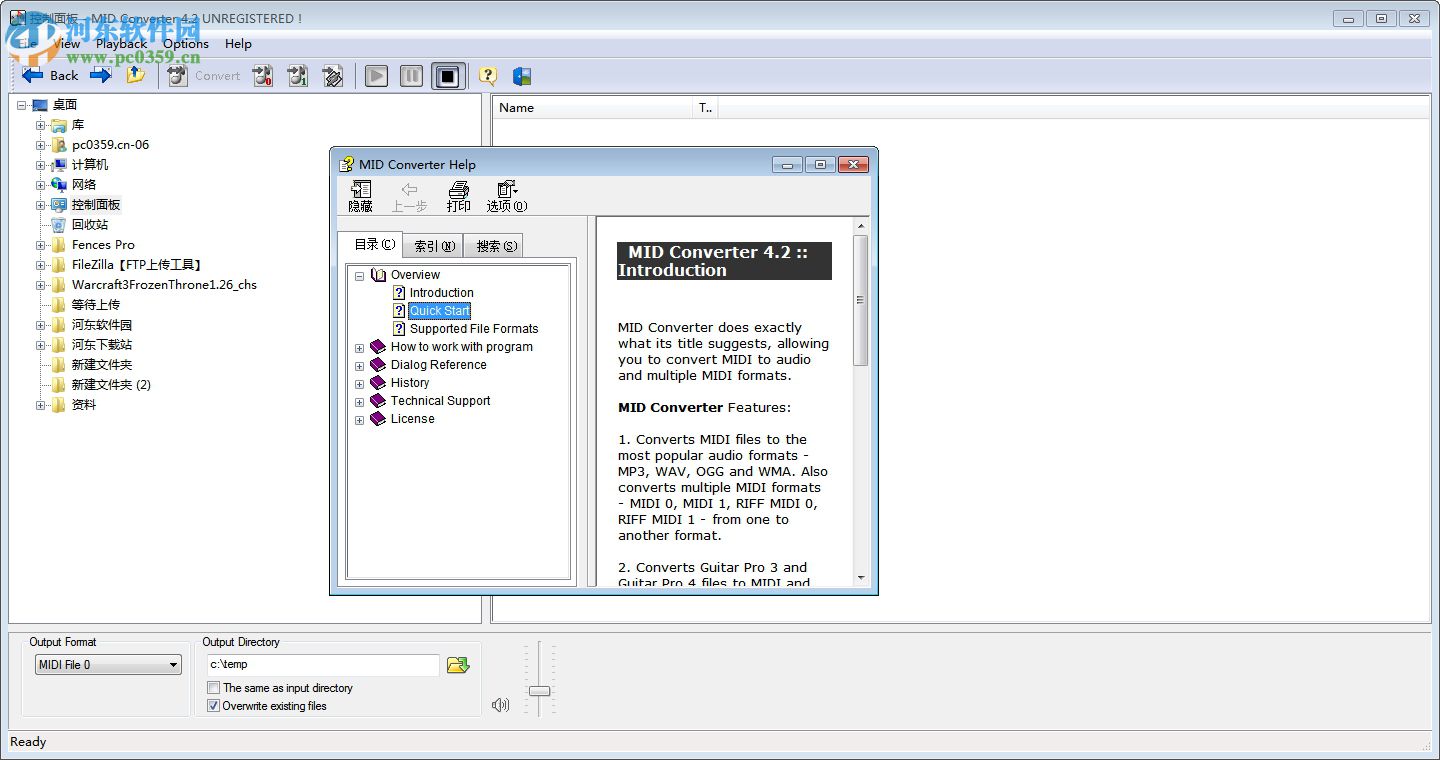Screen dimensions: 1440x760
Task: Open the View menu
Action: tap(66, 44)
